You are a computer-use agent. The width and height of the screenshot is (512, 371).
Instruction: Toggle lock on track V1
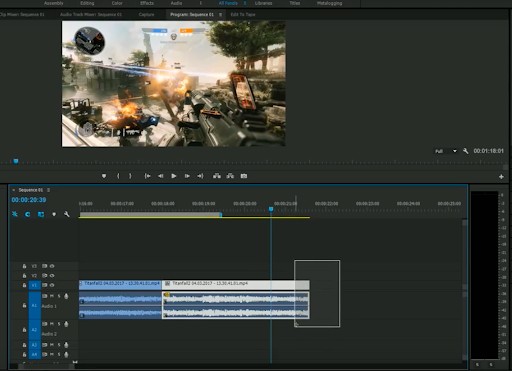pyautogui.click(x=24, y=285)
